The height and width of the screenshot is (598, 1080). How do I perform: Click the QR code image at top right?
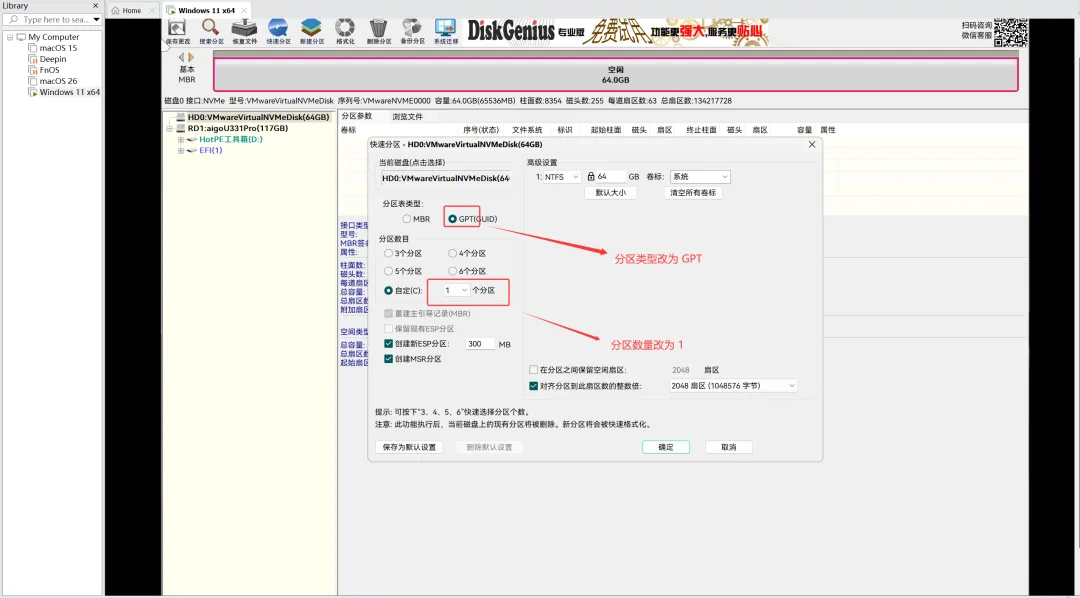coord(1011,32)
